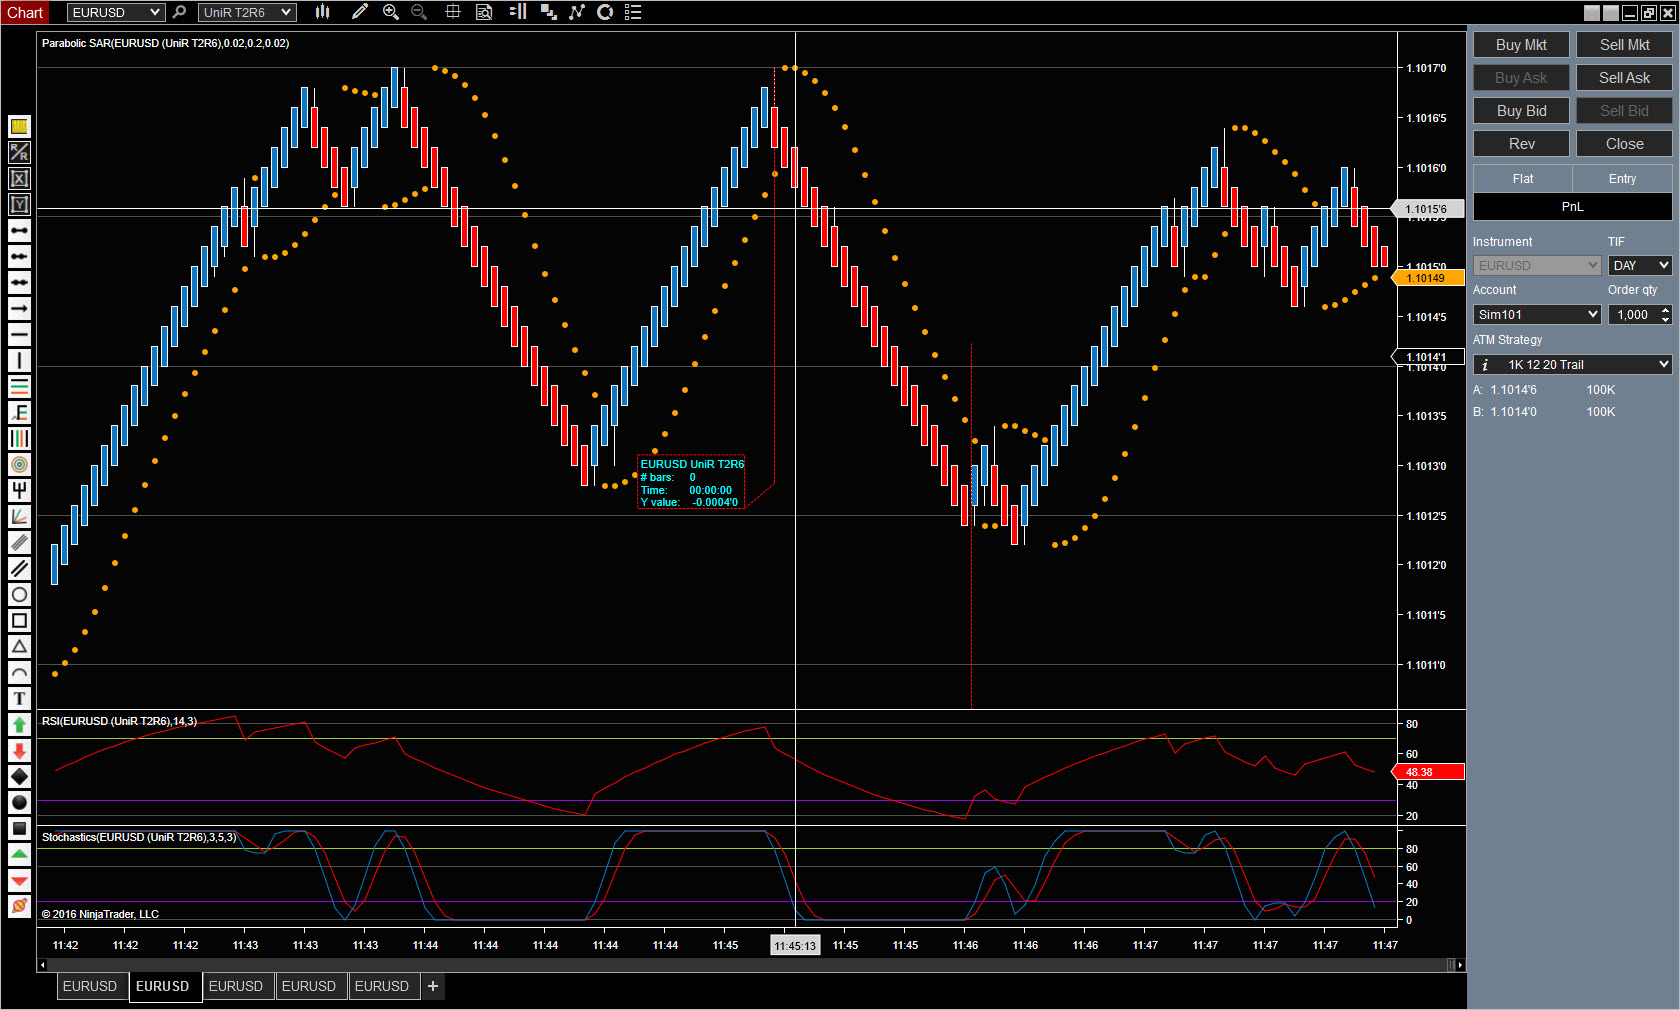Select the green Triangle Up marker

pyautogui.click(x=19, y=854)
